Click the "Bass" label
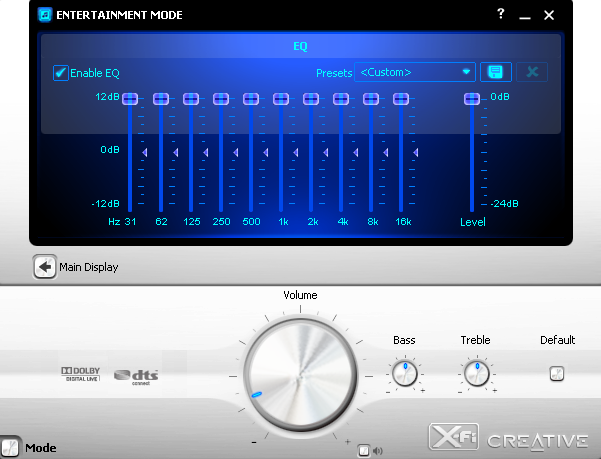Screen dimensions: 601x459 (404, 340)
